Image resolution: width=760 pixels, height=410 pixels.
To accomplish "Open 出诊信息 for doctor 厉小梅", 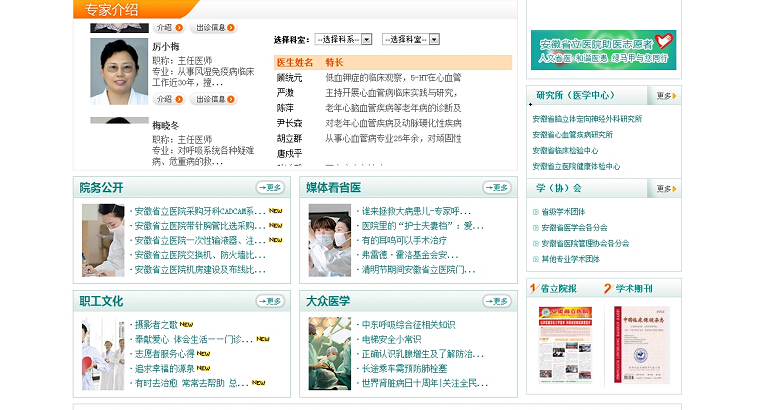I will pos(215,99).
